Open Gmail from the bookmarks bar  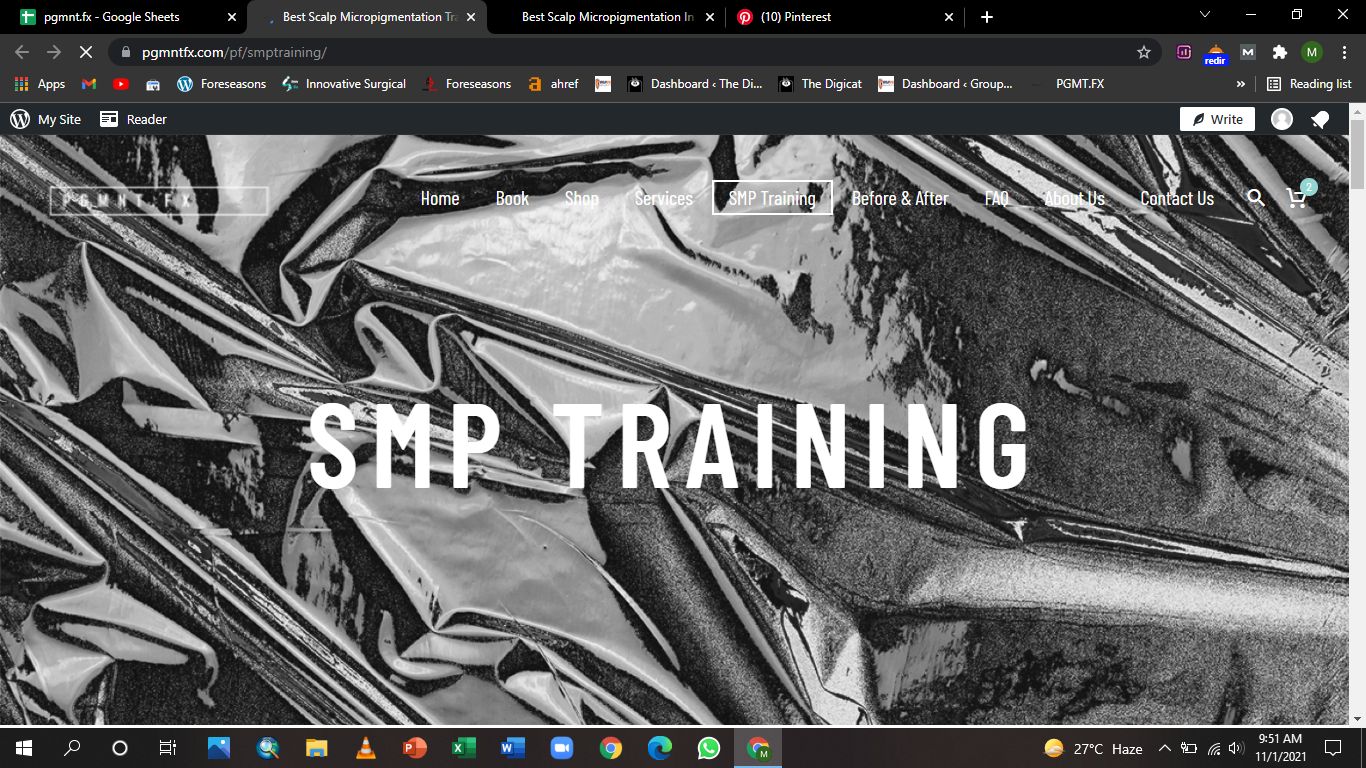point(88,84)
